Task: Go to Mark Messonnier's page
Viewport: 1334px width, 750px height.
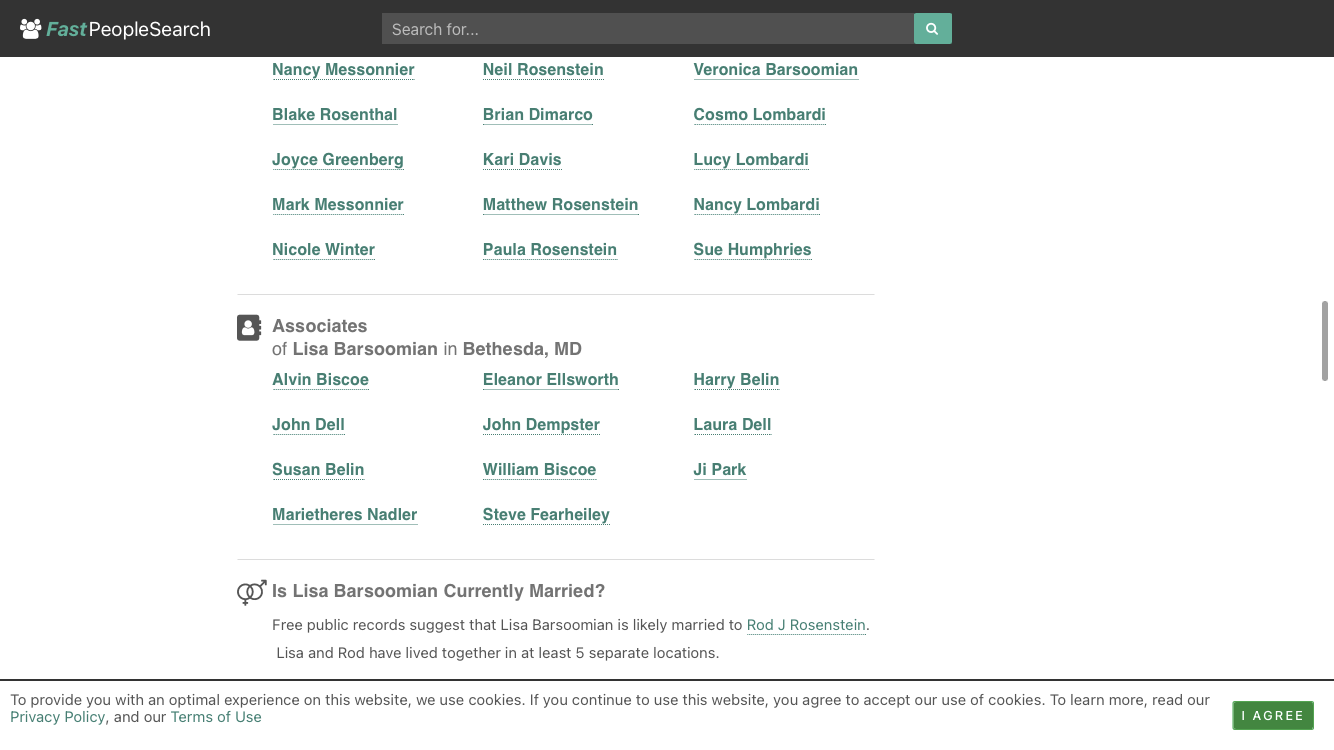Action: pyautogui.click(x=338, y=204)
